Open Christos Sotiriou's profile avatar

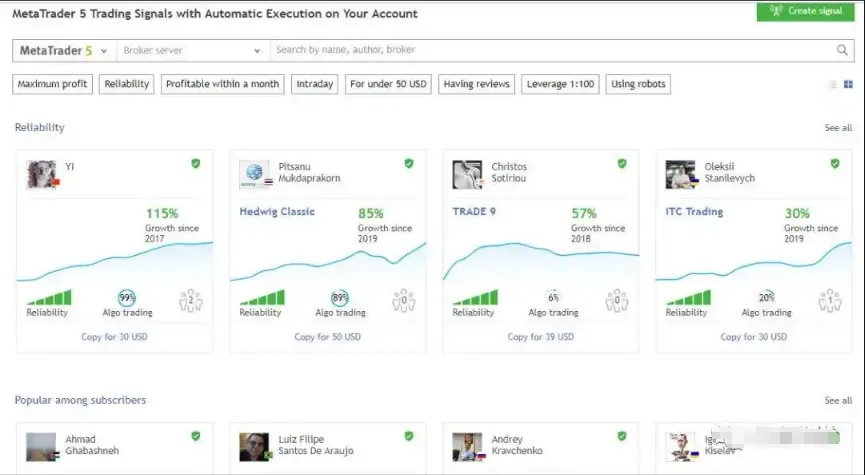click(x=467, y=174)
